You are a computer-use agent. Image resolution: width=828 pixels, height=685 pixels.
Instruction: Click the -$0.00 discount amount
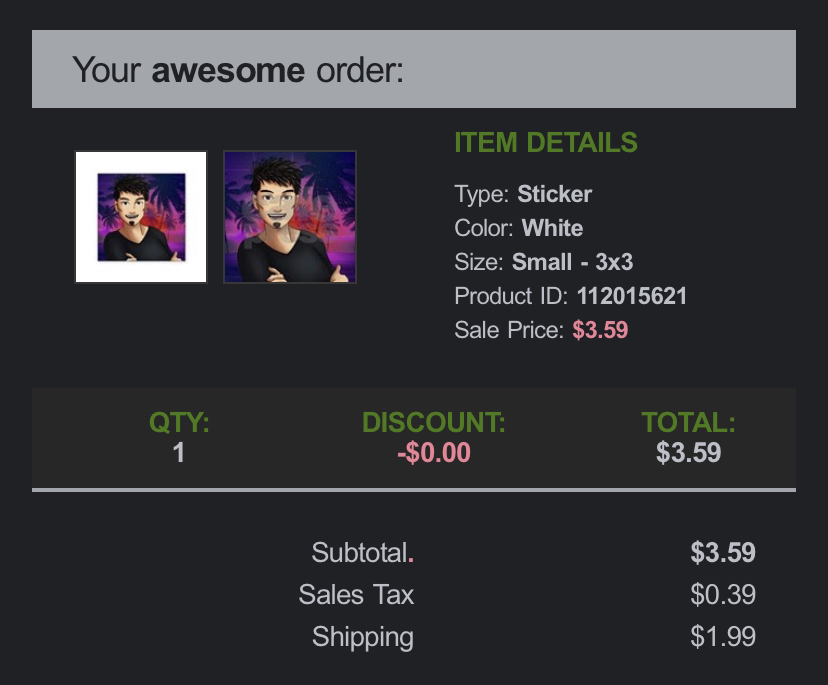tap(434, 453)
